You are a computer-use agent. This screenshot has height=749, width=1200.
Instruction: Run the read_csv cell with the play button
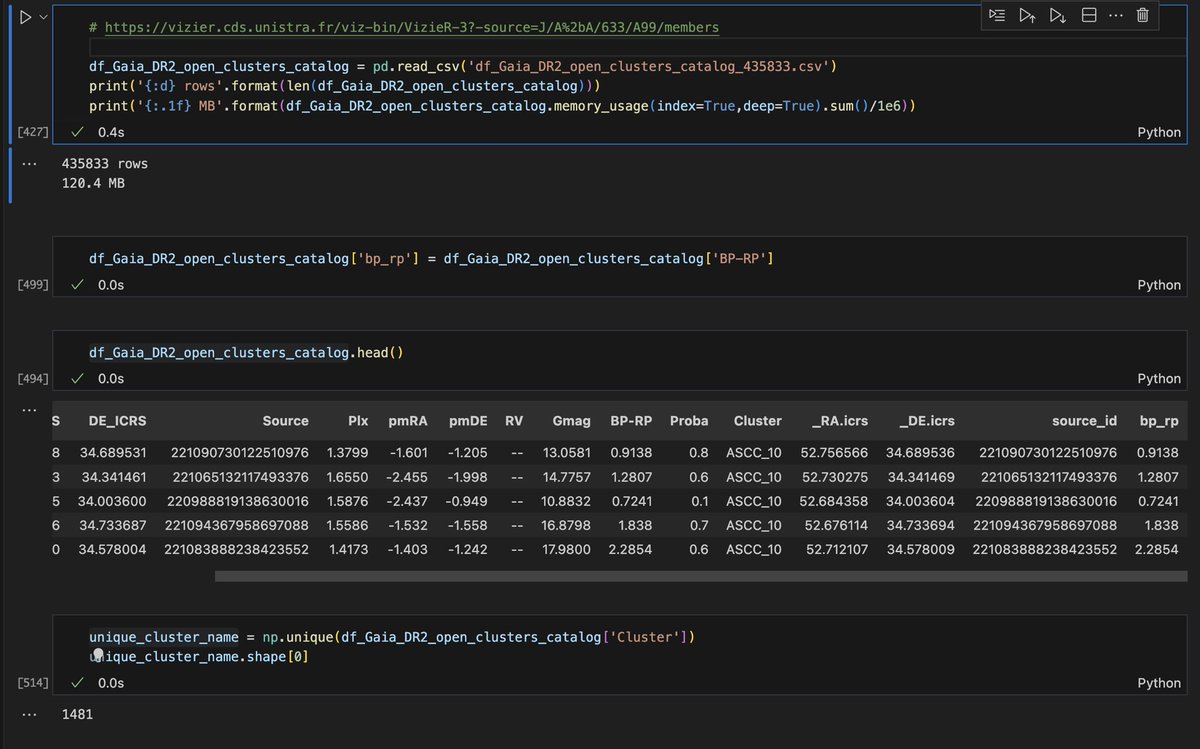26,18
